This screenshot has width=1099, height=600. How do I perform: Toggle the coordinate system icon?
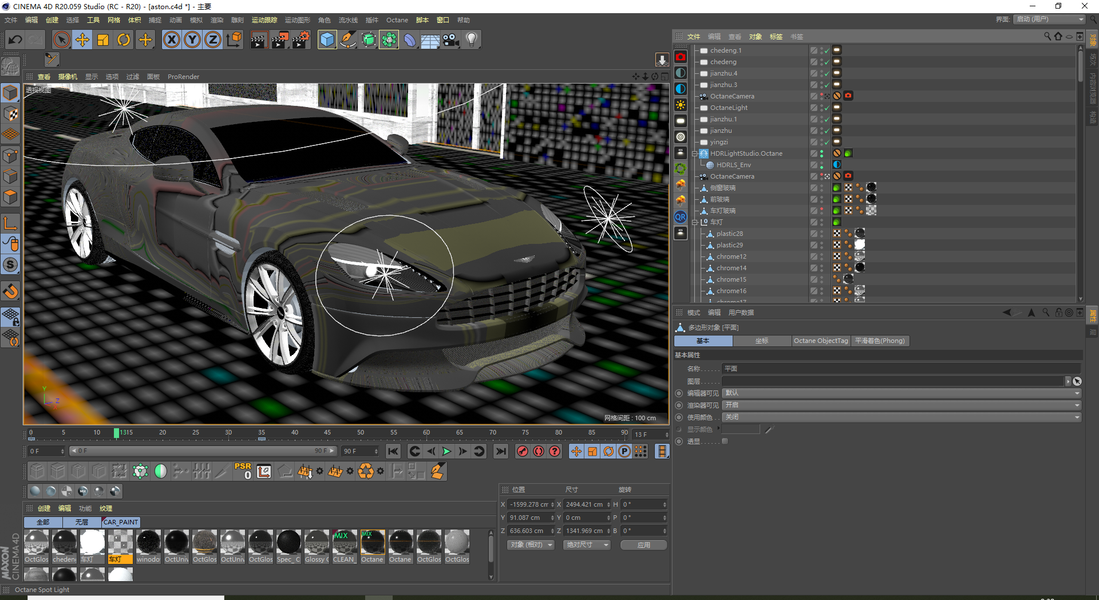point(234,40)
